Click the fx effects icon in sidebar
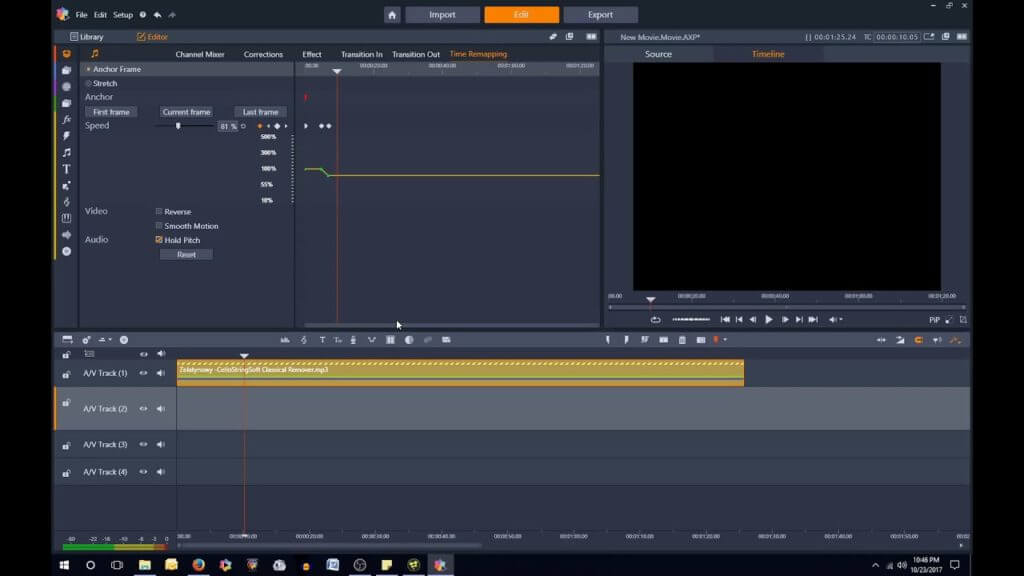1024x576 pixels. click(x=66, y=120)
